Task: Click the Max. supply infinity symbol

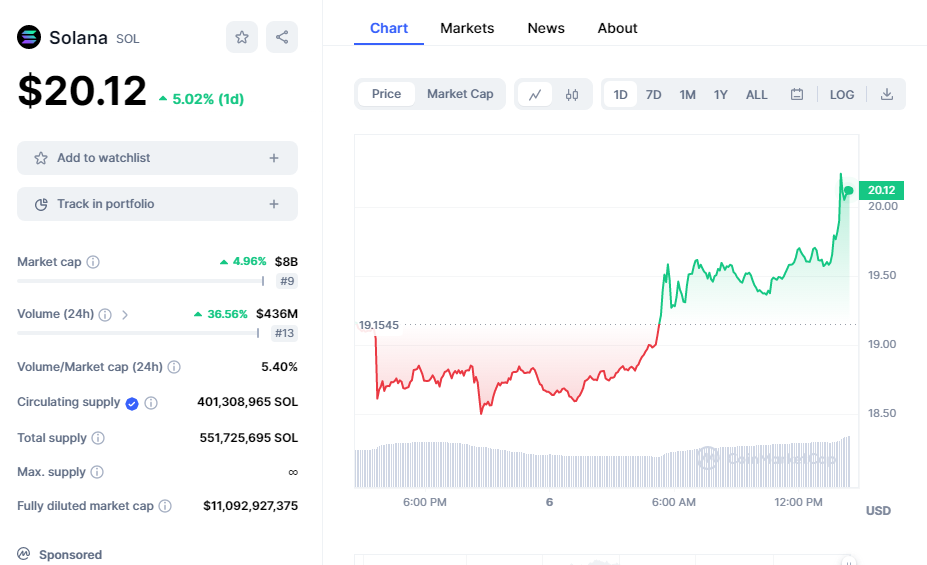Action: [293, 472]
